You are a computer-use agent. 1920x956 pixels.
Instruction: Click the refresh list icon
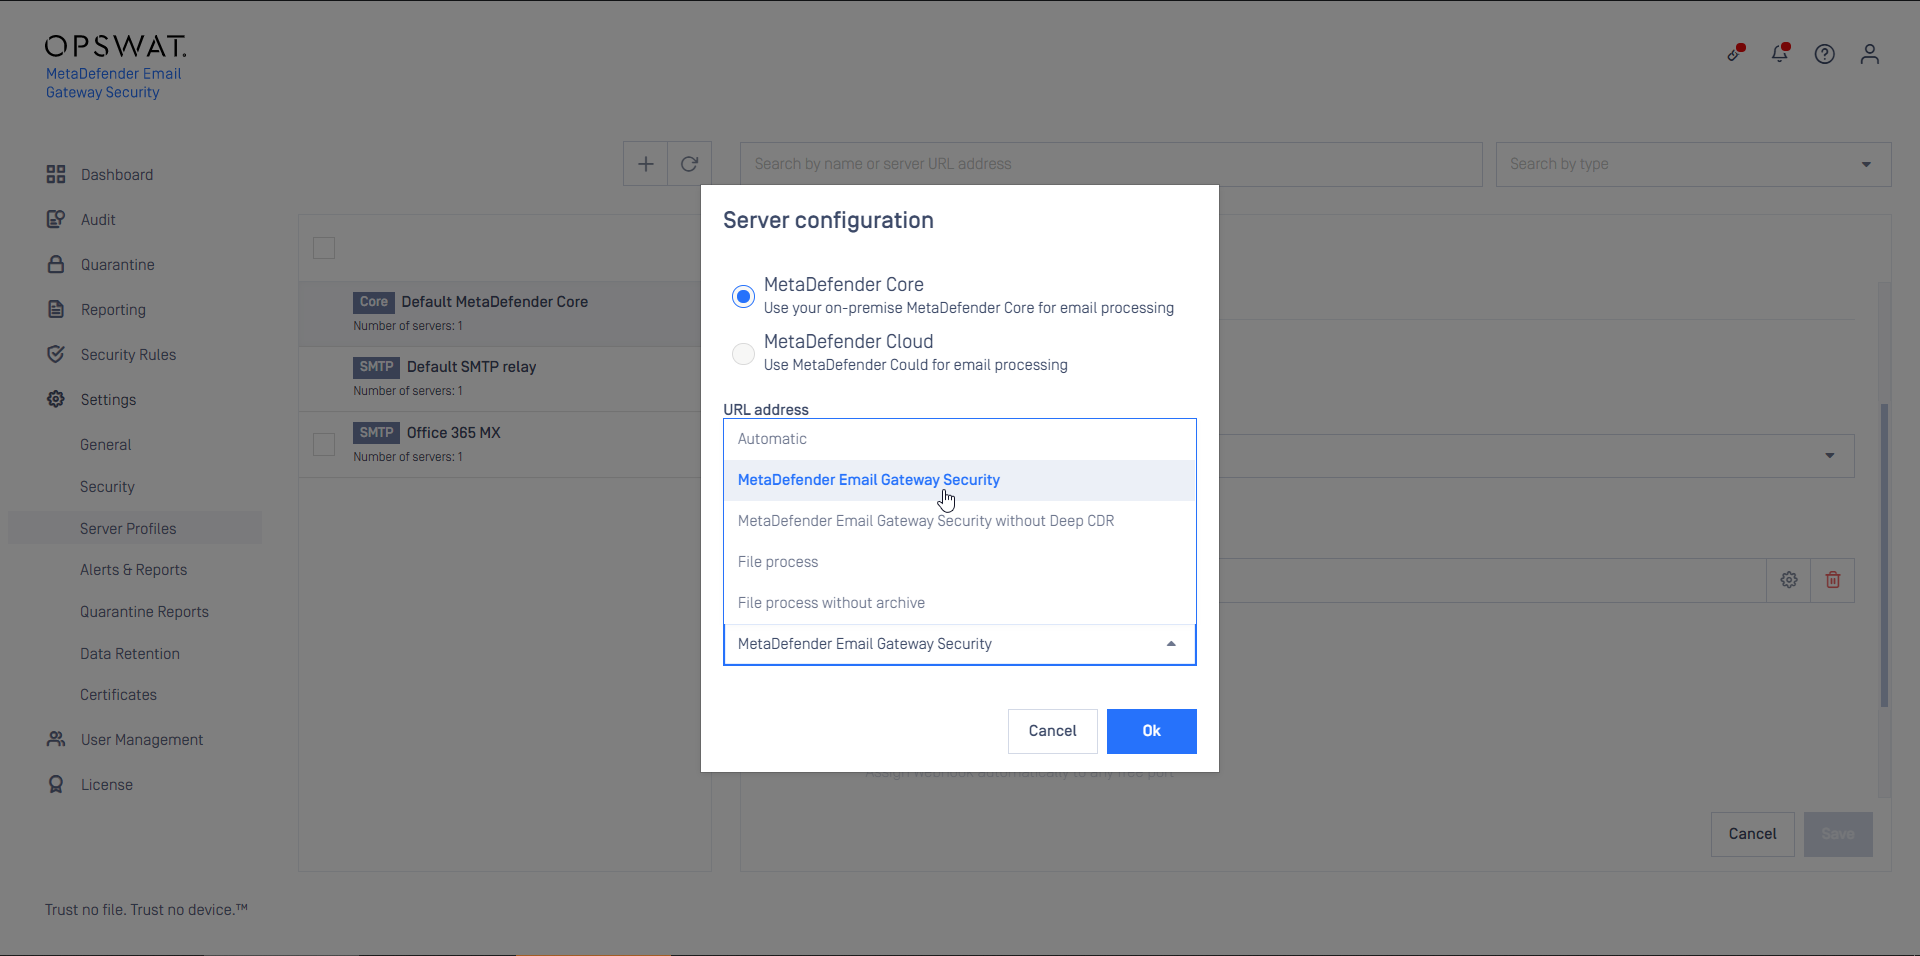click(689, 164)
